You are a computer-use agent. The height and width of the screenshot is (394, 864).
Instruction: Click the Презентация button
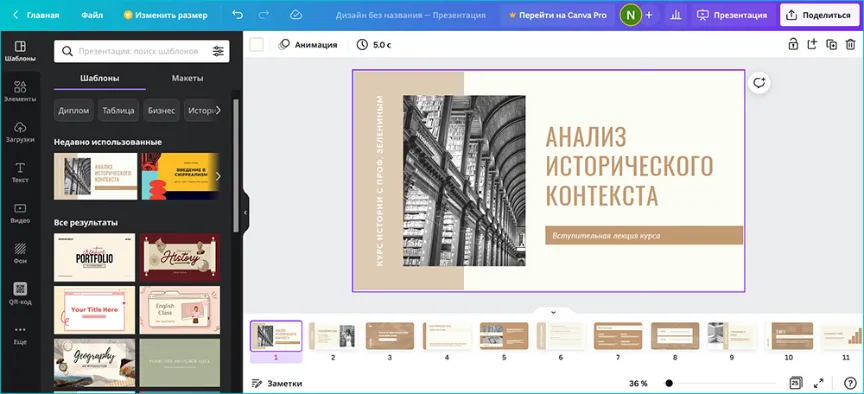(732, 15)
